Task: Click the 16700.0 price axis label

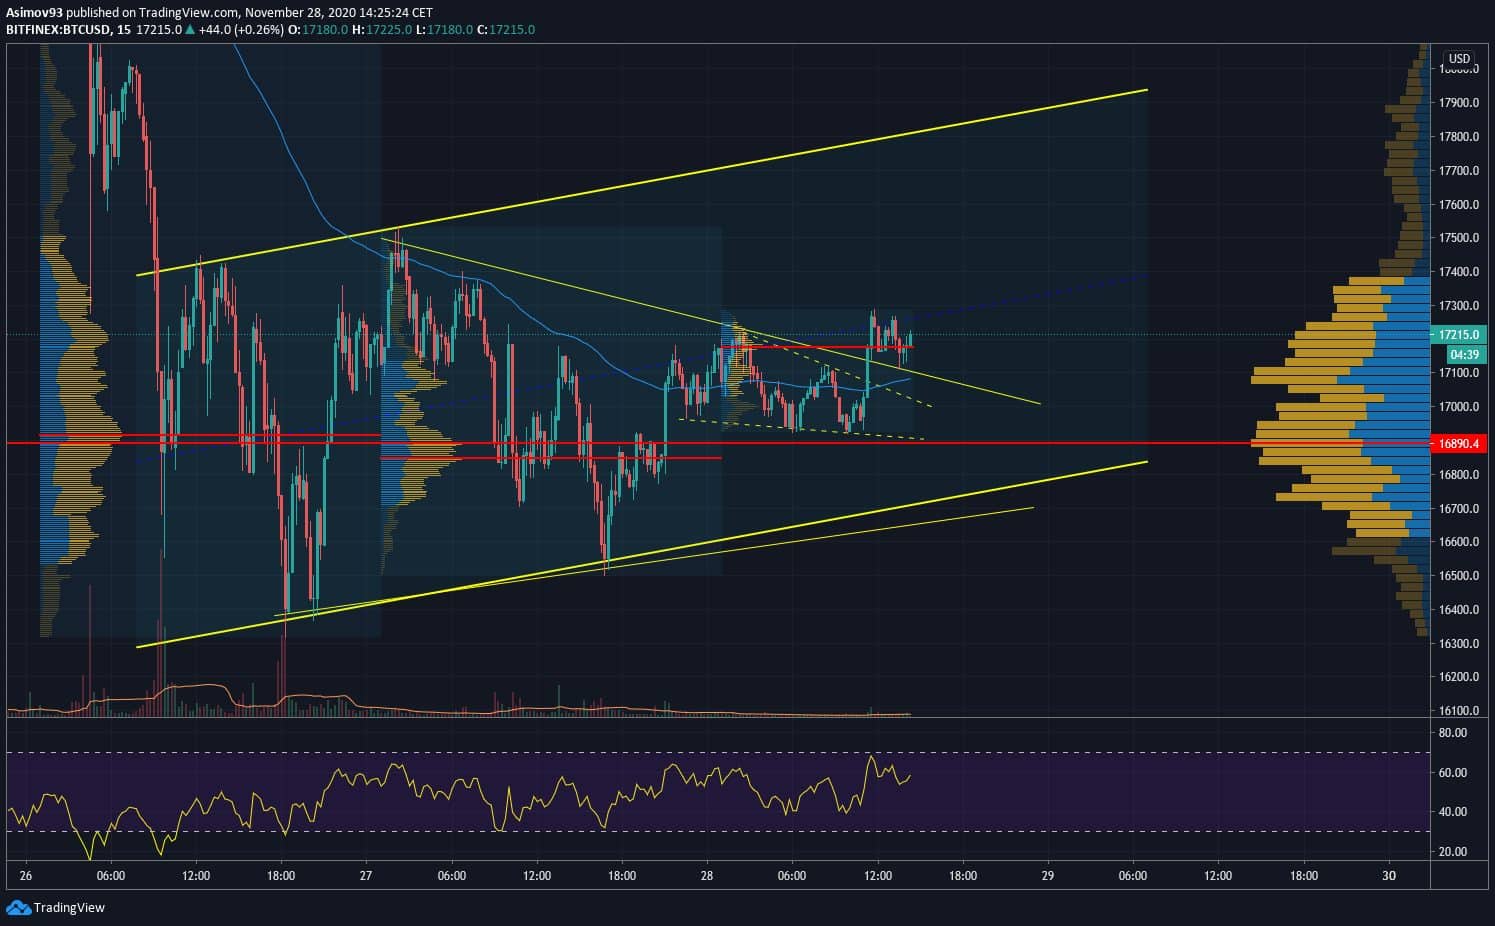Action: (1459, 509)
